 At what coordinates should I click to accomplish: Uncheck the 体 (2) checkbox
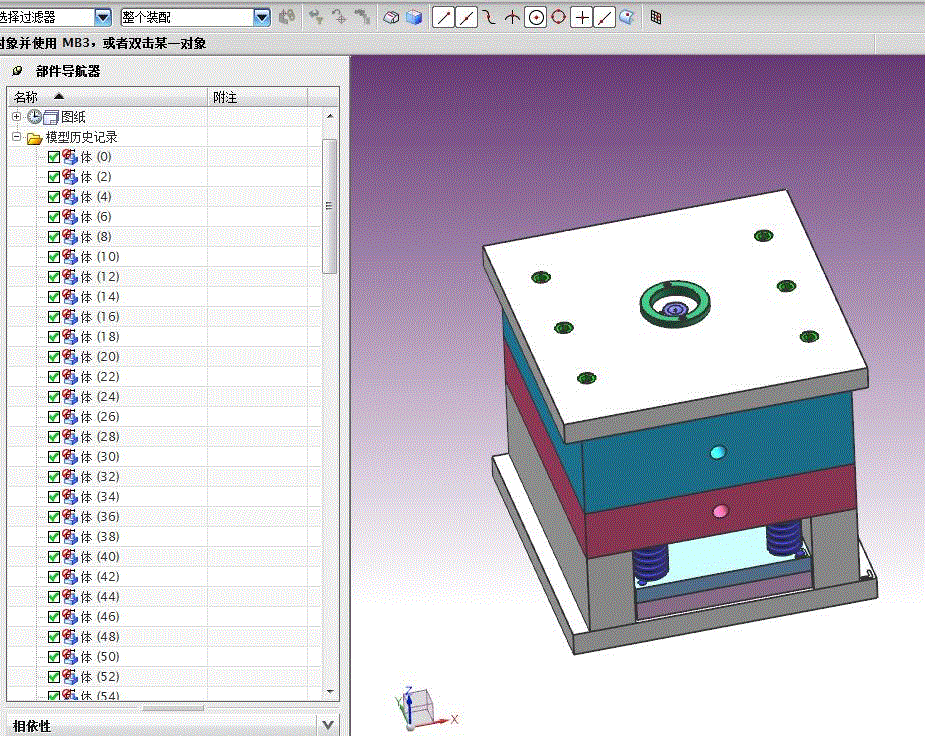pos(54,177)
